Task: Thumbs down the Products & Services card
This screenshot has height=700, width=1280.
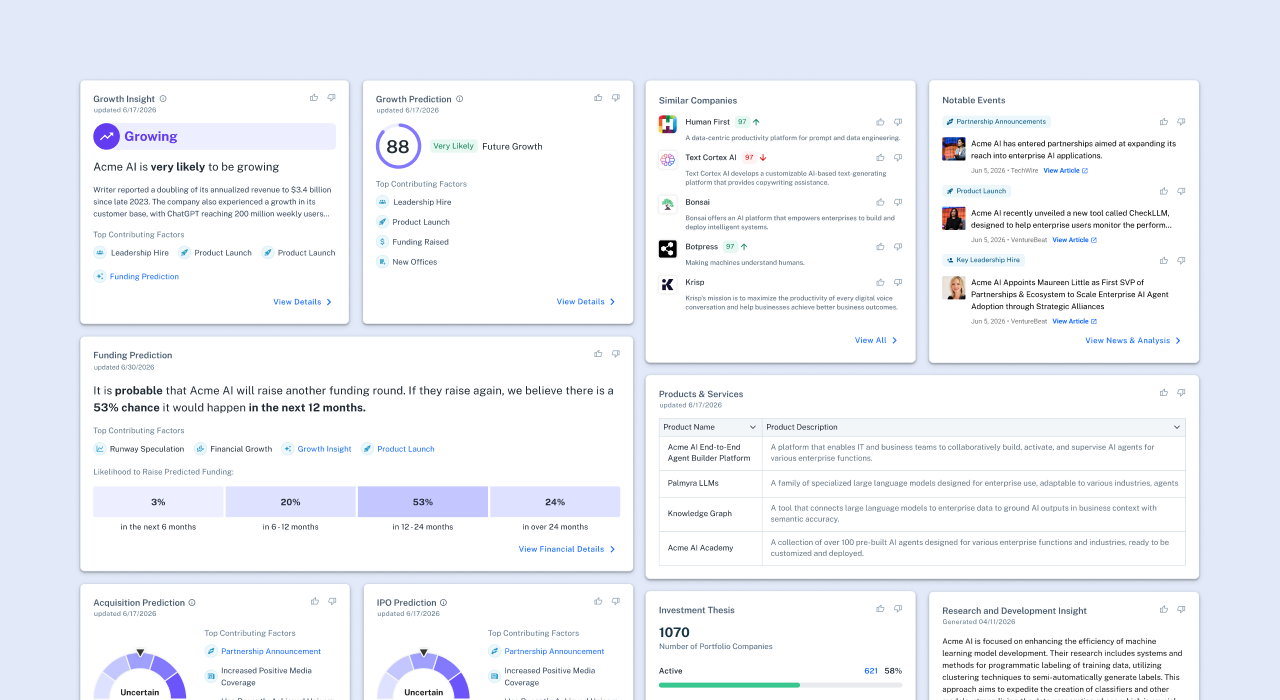Action: click(1181, 393)
